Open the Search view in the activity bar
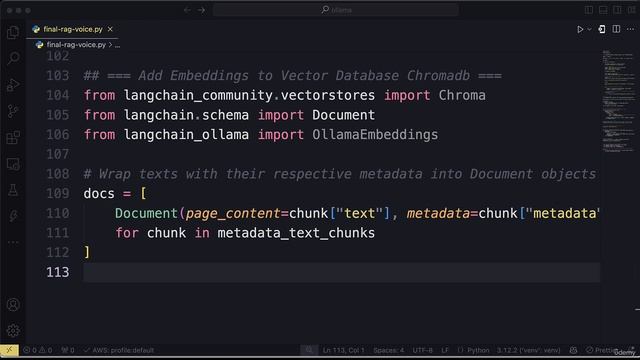 13,58
